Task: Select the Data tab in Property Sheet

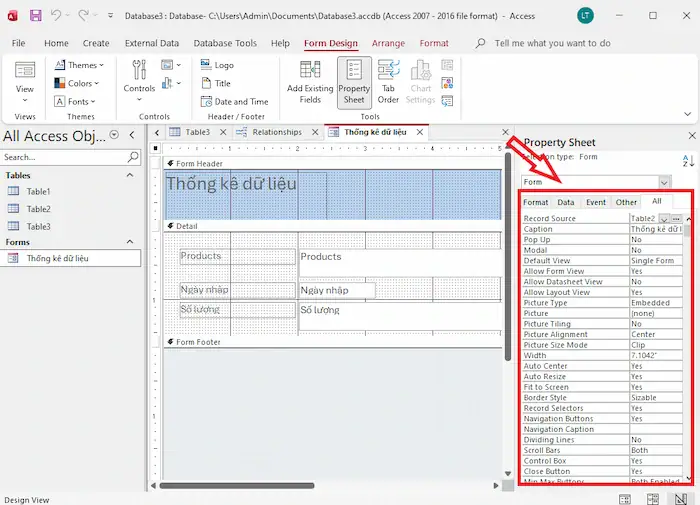Action: pos(566,202)
